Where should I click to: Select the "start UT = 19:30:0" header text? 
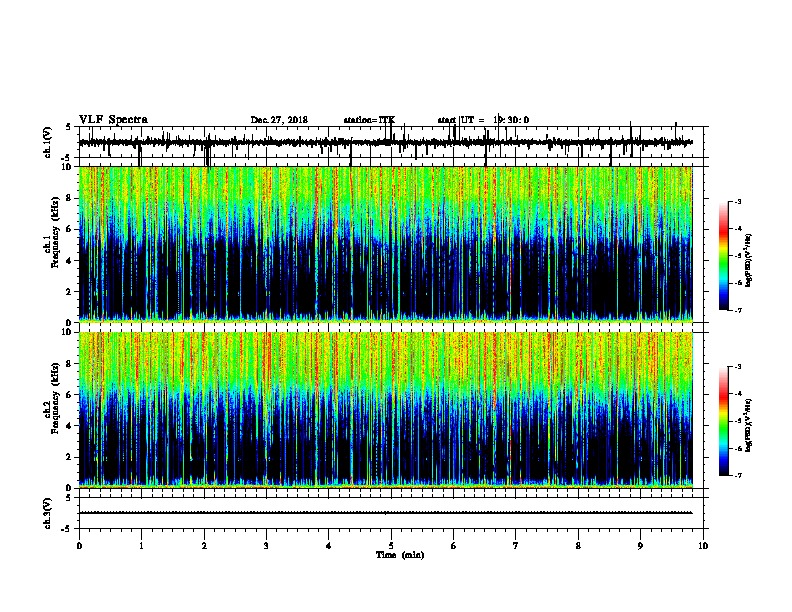point(483,120)
